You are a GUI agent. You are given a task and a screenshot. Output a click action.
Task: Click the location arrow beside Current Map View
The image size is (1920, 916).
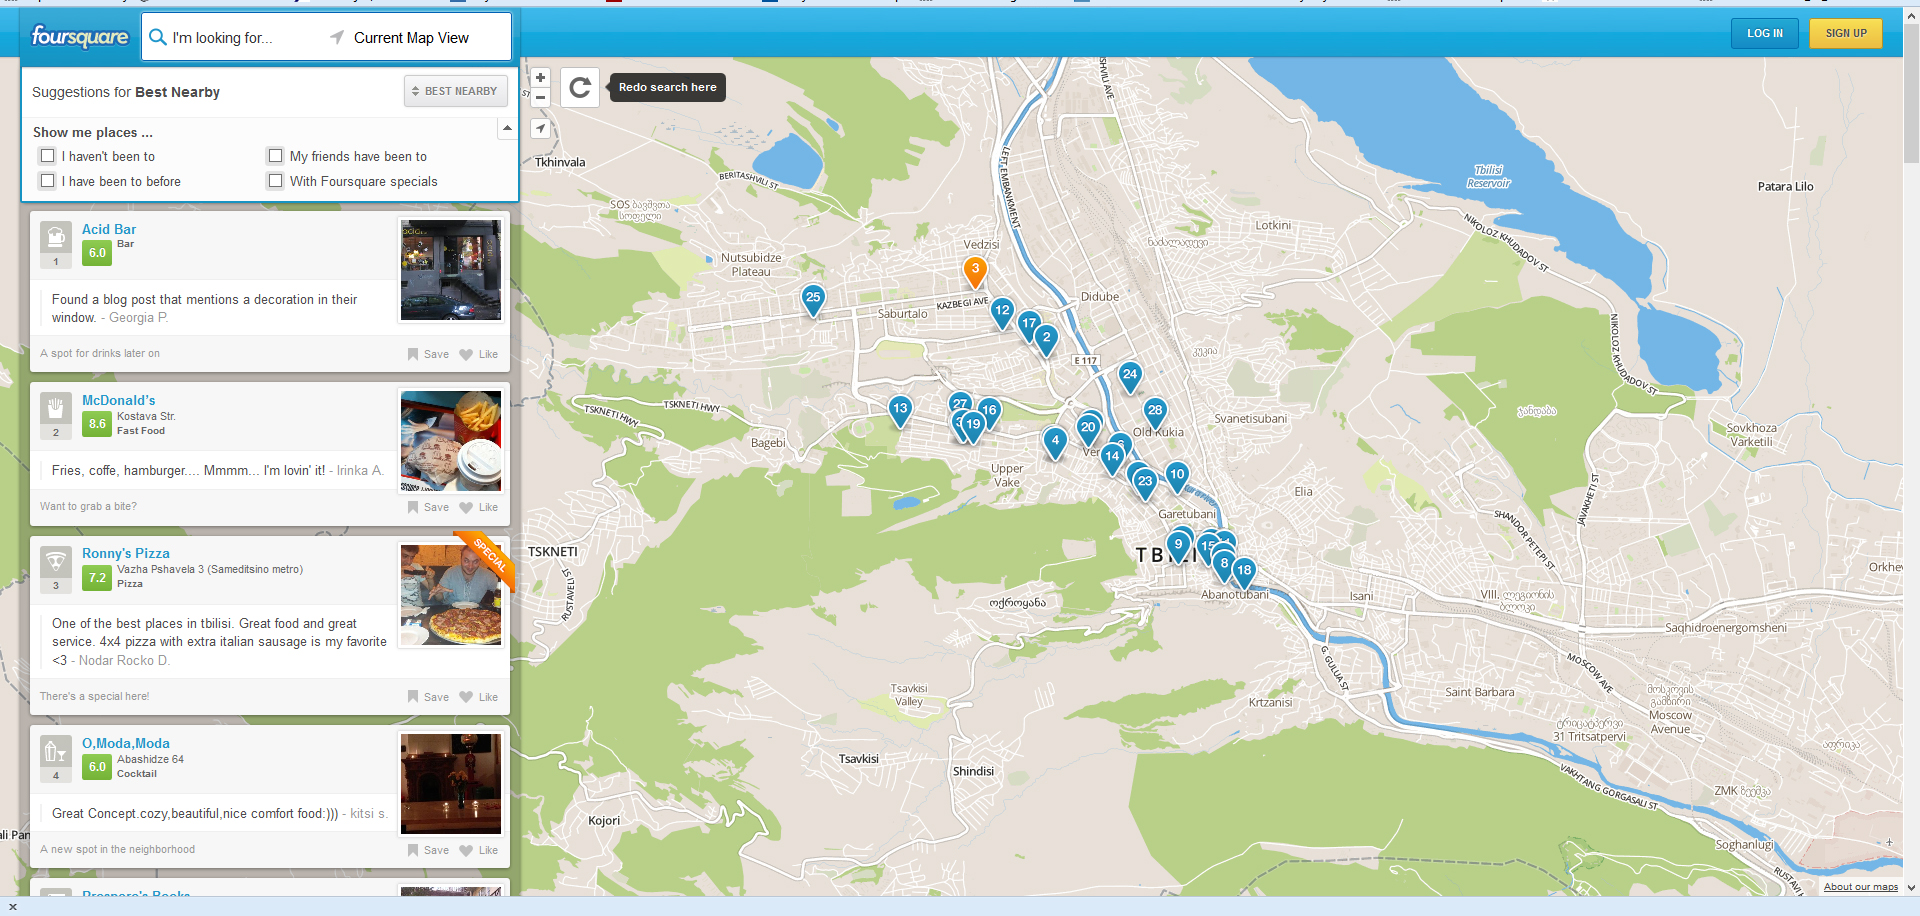click(337, 37)
